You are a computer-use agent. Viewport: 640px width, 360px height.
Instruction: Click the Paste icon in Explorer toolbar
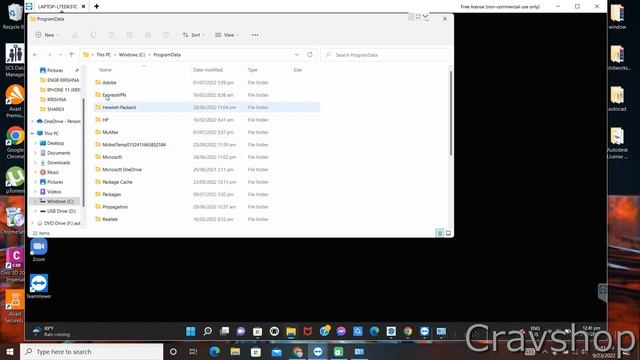[x=111, y=35]
